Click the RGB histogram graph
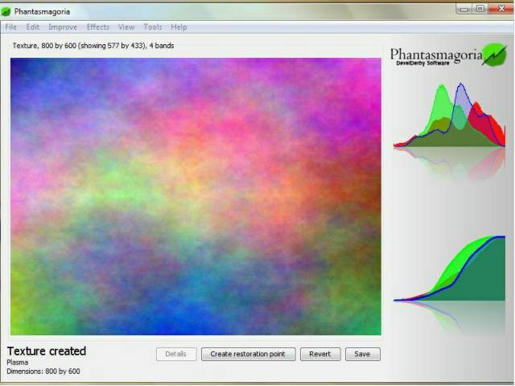Image resolution: width=515 pixels, height=386 pixels. pyautogui.click(x=449, y=115)
